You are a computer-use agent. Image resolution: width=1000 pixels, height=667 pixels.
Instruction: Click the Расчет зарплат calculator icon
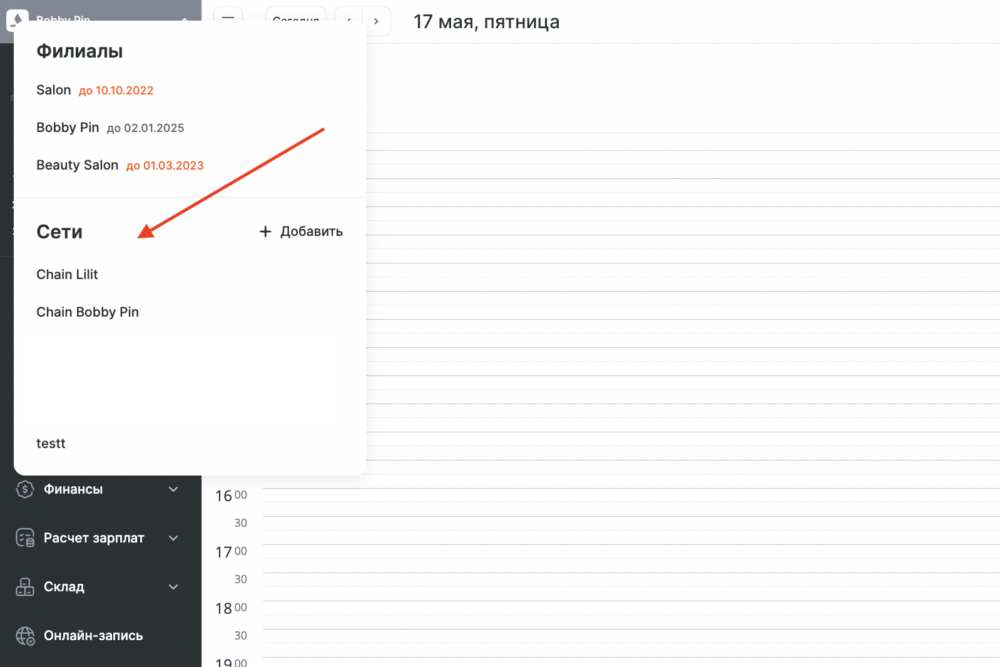click(x=25, y=538)
